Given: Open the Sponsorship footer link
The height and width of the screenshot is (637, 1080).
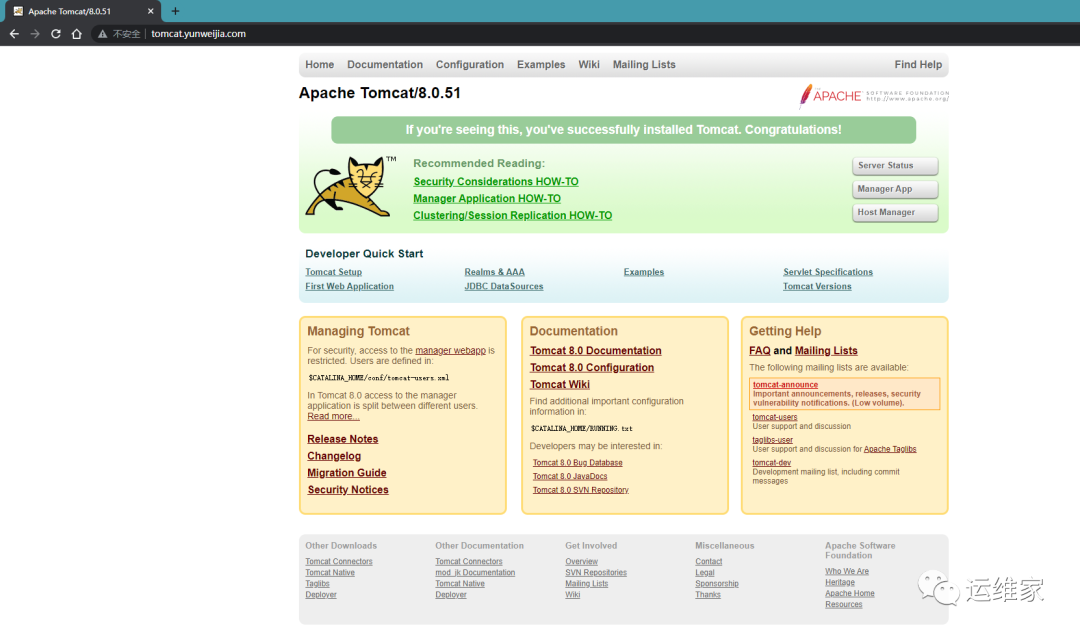Looking at the screenshot, I should point(716,584).
